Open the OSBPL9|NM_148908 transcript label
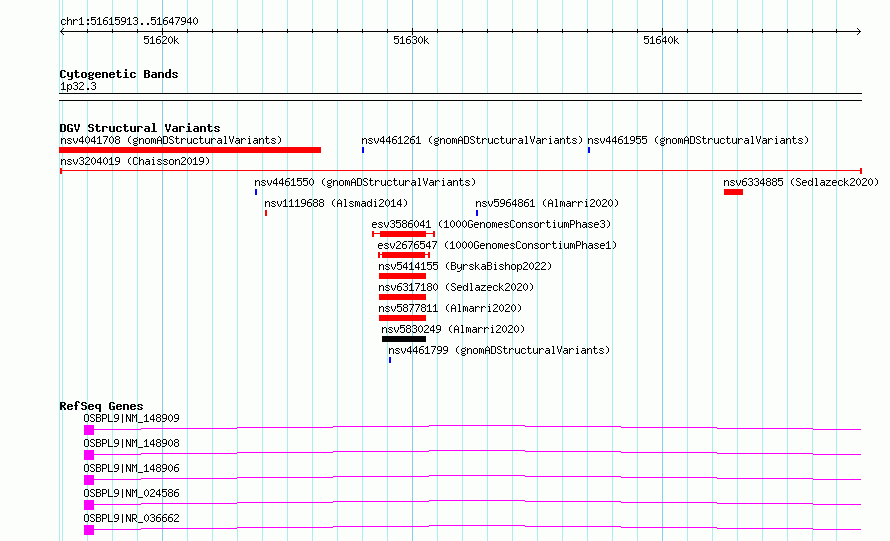Image resolution: width=890 pixels, height=541 pixels. (x=131, y=443)
